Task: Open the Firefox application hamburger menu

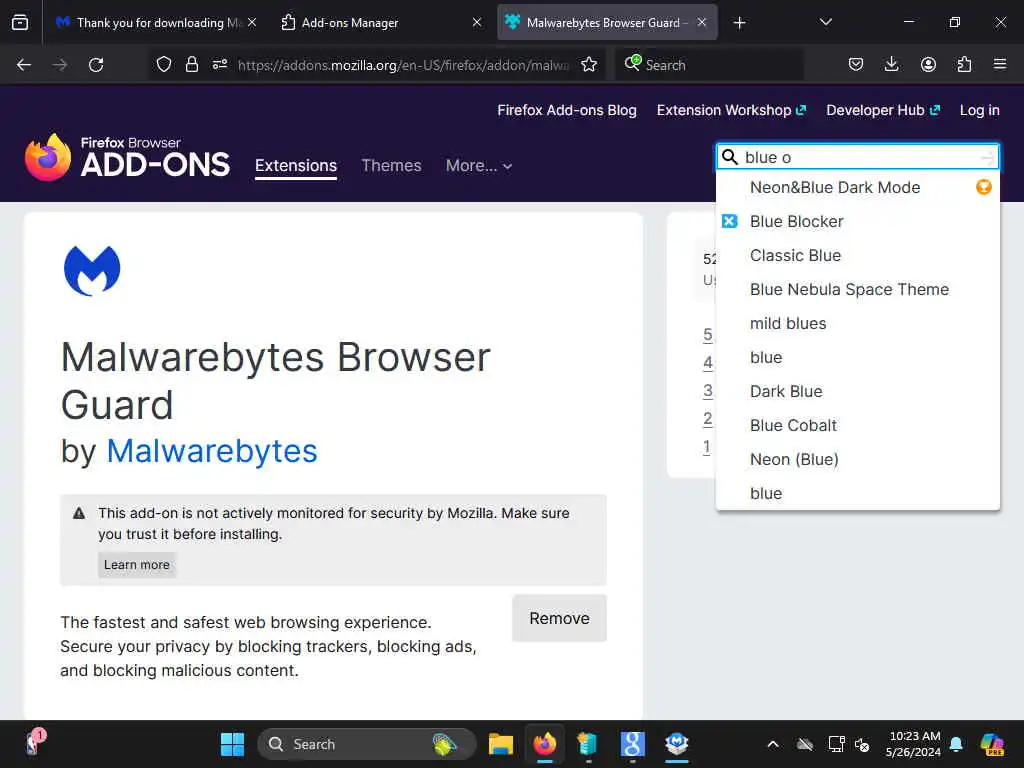Action: coord(1000,65)
